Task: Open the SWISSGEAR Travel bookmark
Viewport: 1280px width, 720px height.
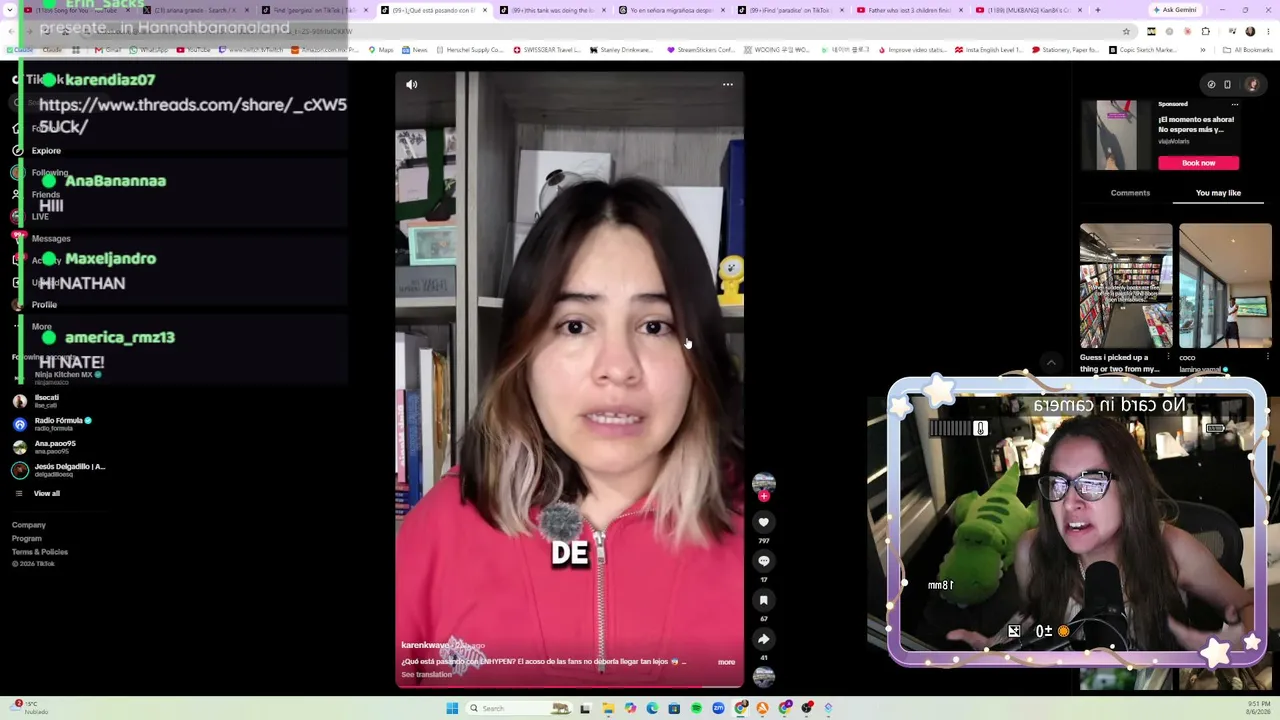Action: [548, 50]
